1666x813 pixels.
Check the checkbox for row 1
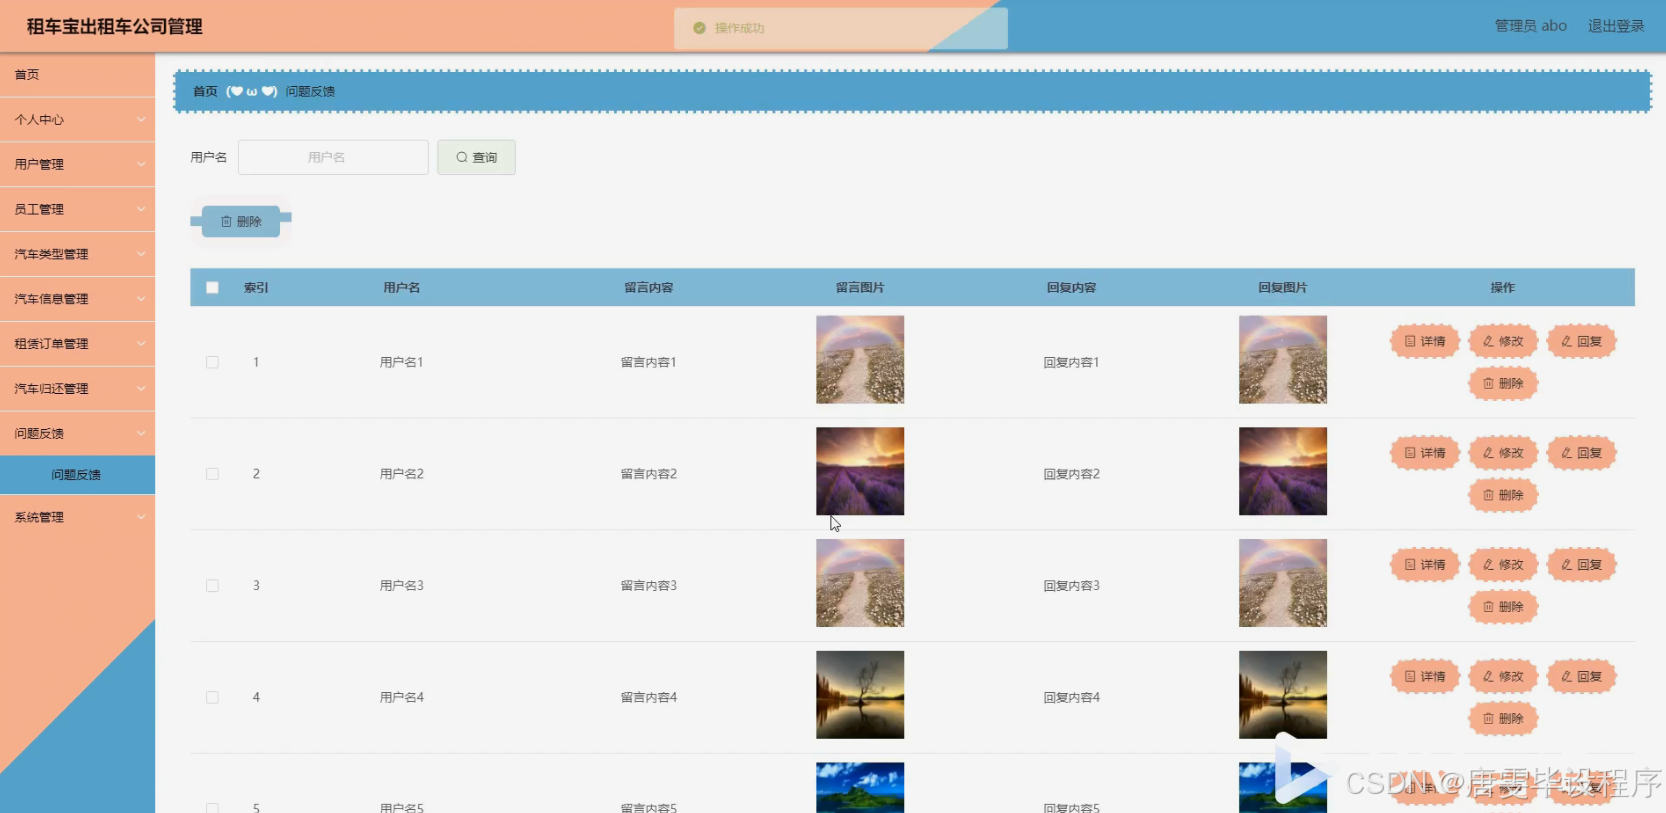212,363
